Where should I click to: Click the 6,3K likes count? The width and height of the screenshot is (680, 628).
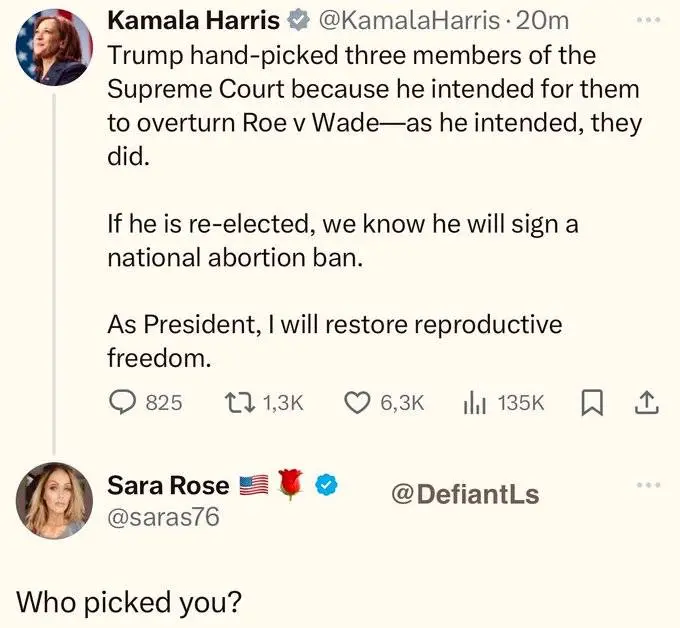(403, 403)
